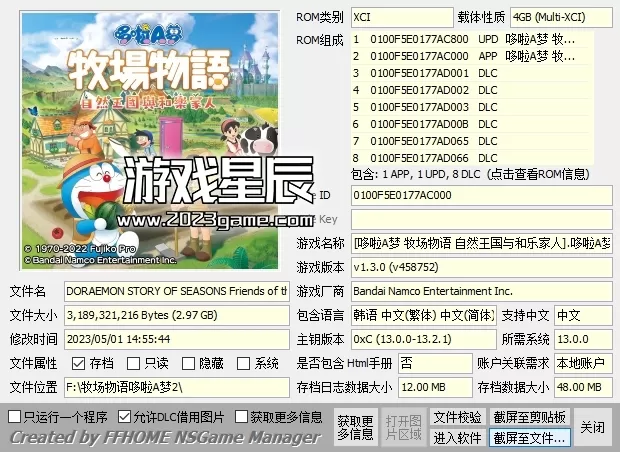Close the dialog with 关闭 button
The image size is (620, 452).
pos(592,427)
